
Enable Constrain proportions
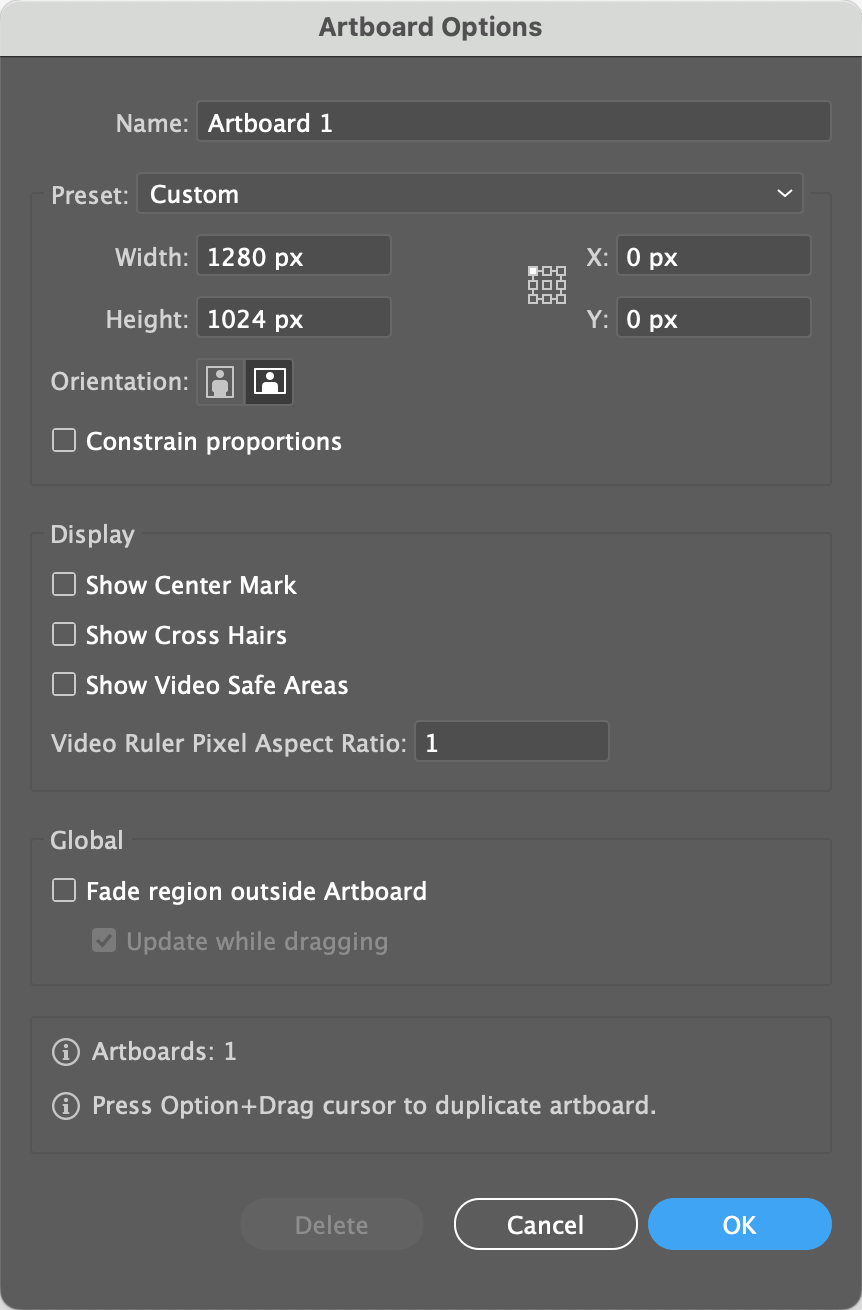63,439
